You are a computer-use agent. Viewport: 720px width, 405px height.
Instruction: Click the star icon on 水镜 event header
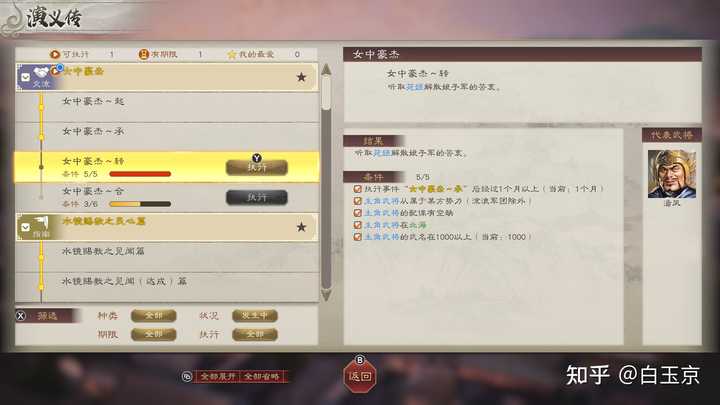pos(301,227)
